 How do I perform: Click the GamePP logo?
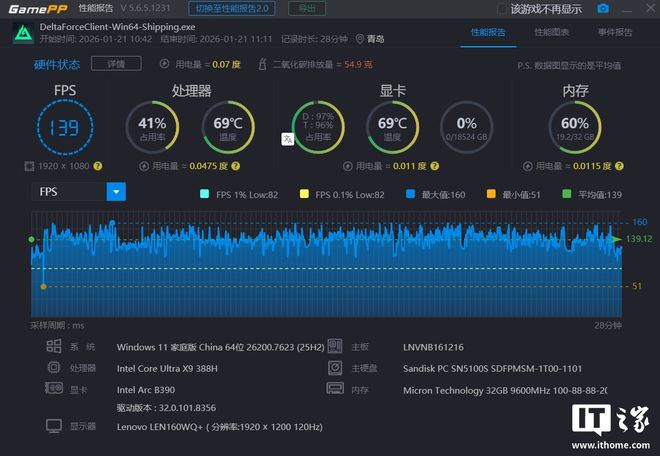pyautogui.click(x=38, y=8)
